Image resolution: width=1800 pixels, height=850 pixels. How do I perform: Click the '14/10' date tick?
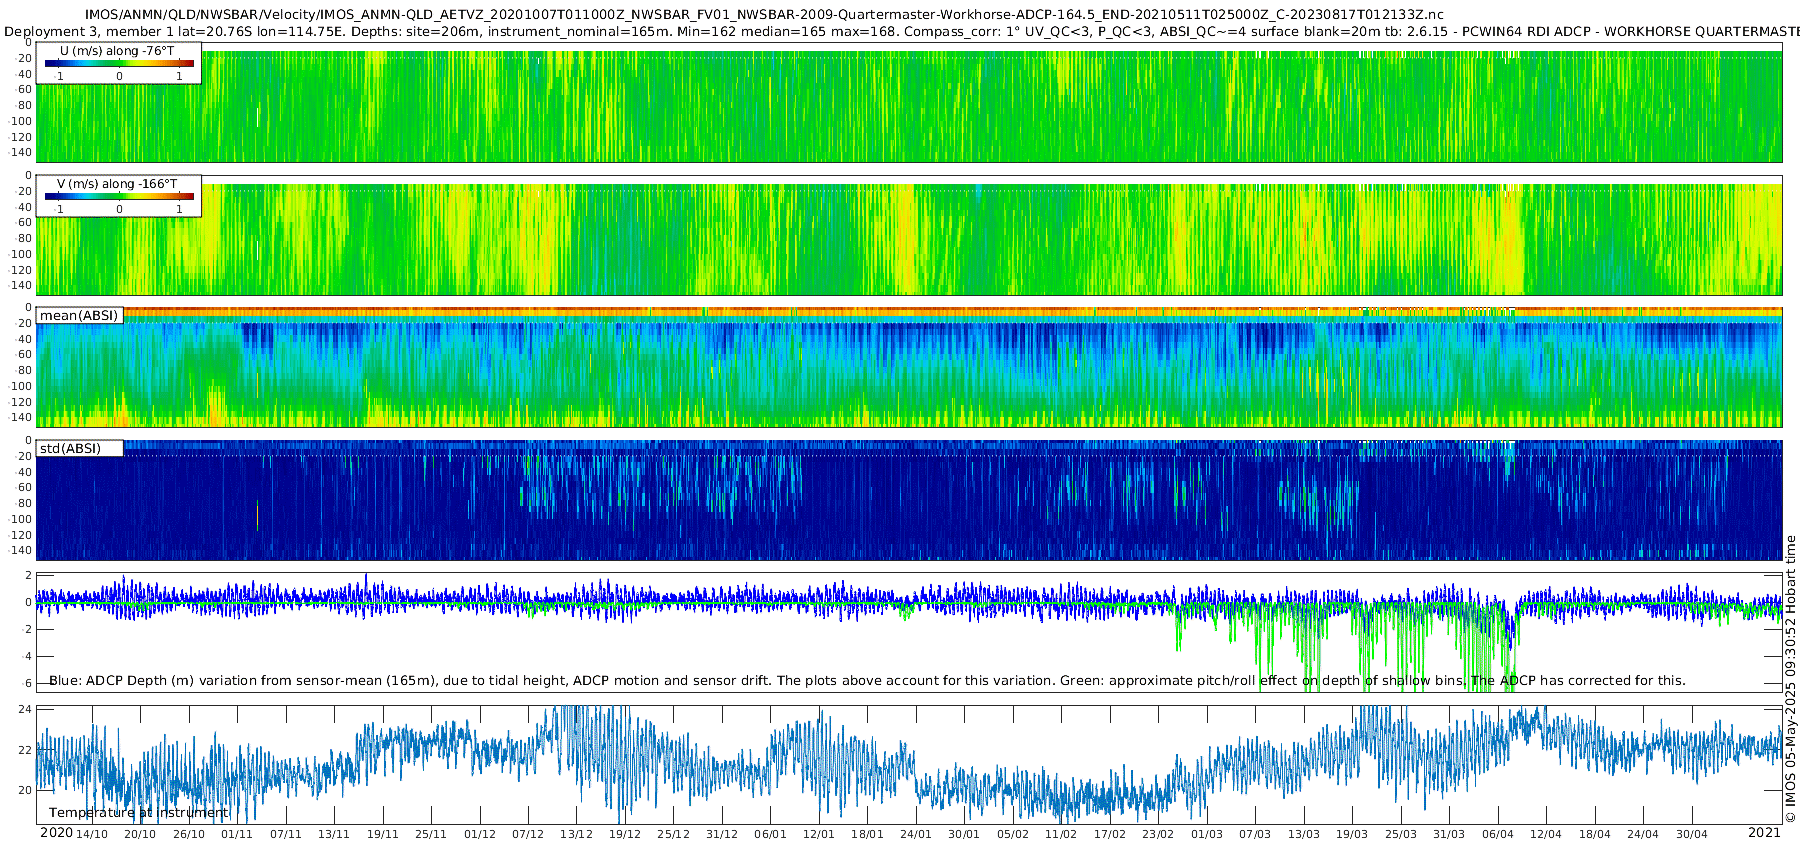(92, 834)
